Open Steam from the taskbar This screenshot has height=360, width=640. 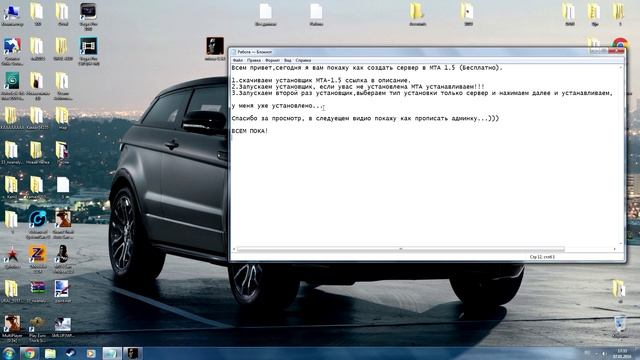tap(71, 353)
